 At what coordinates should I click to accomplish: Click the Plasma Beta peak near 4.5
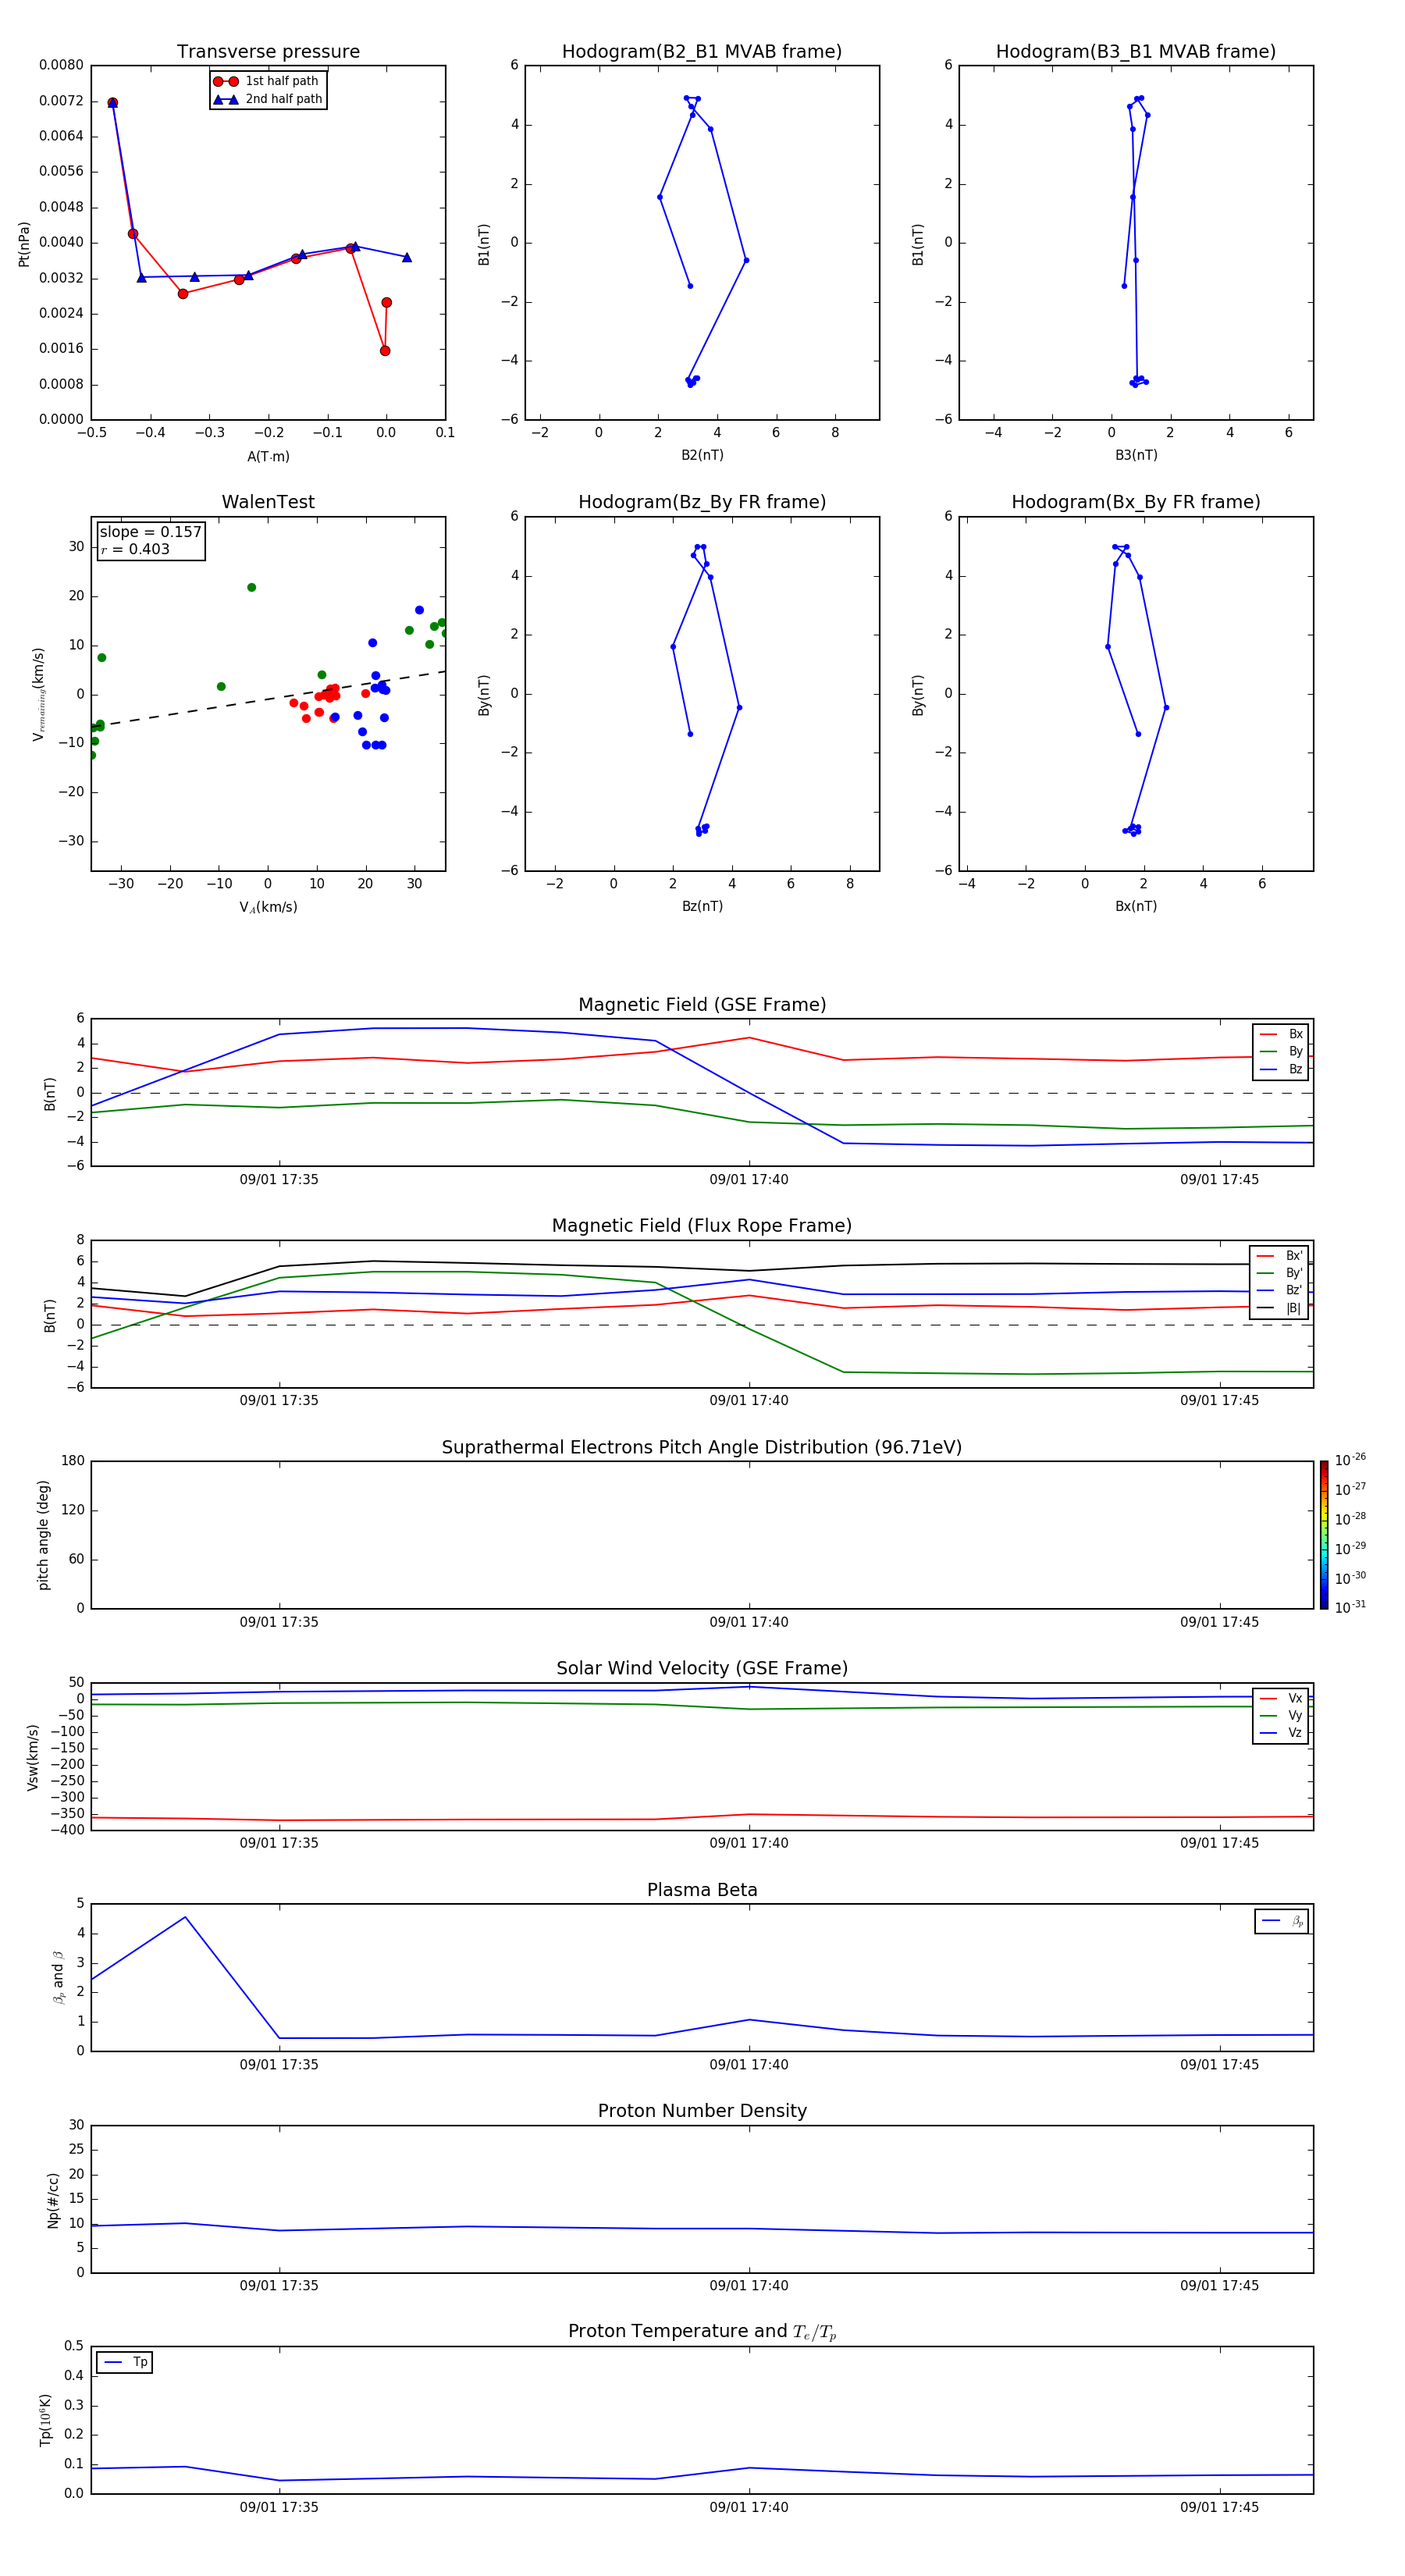185,1917
